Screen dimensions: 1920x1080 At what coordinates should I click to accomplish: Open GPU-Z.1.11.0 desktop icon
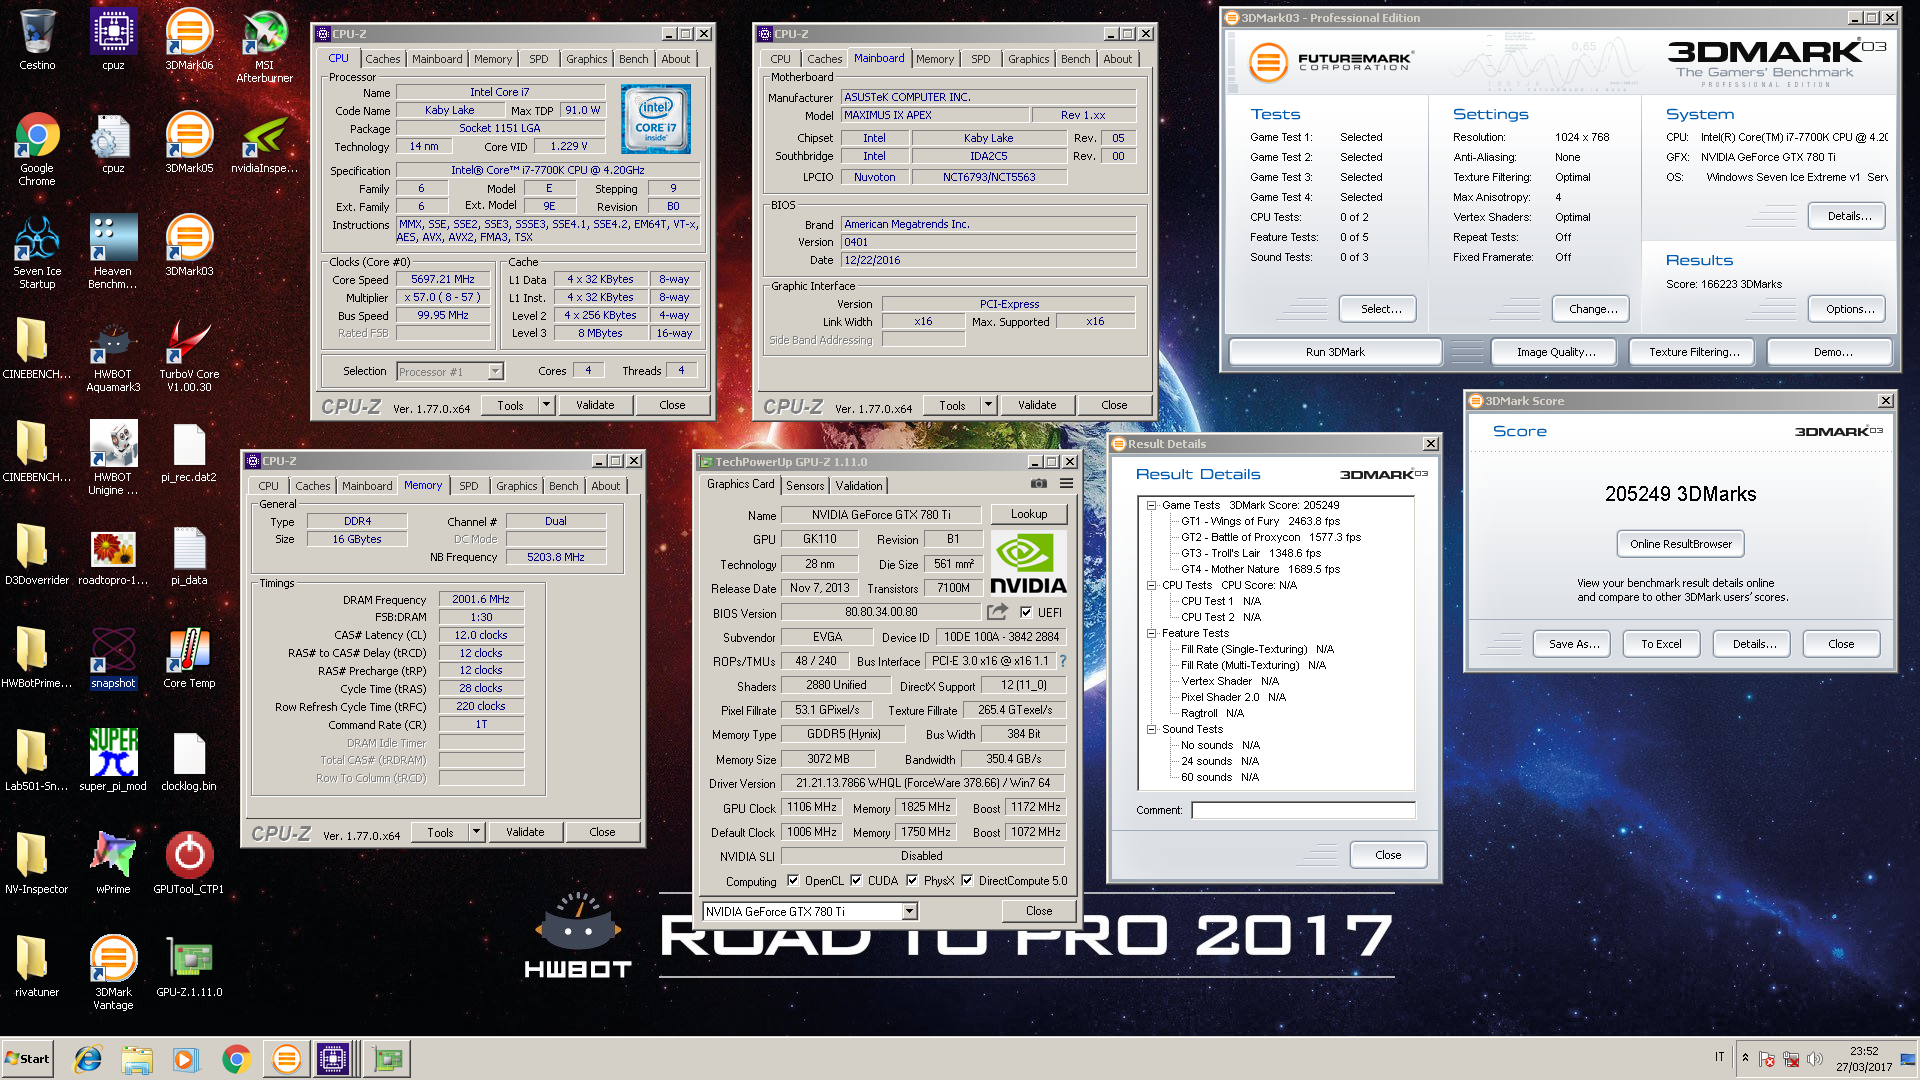(x=189, y=967)
